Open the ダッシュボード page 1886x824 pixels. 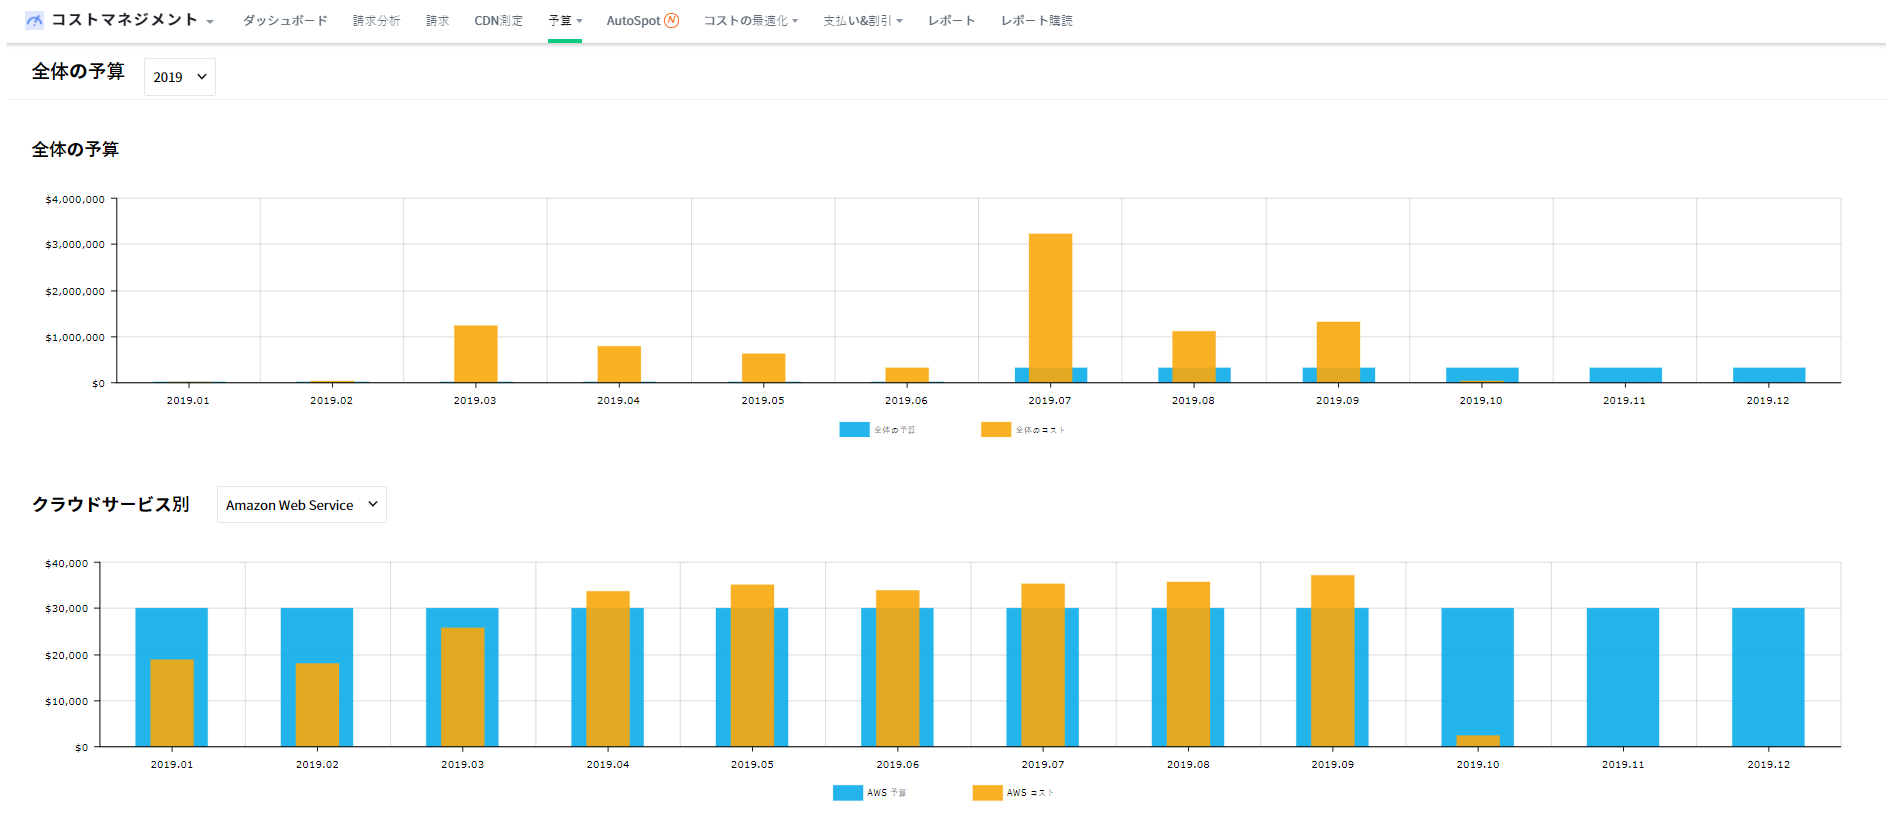point(285,21)
